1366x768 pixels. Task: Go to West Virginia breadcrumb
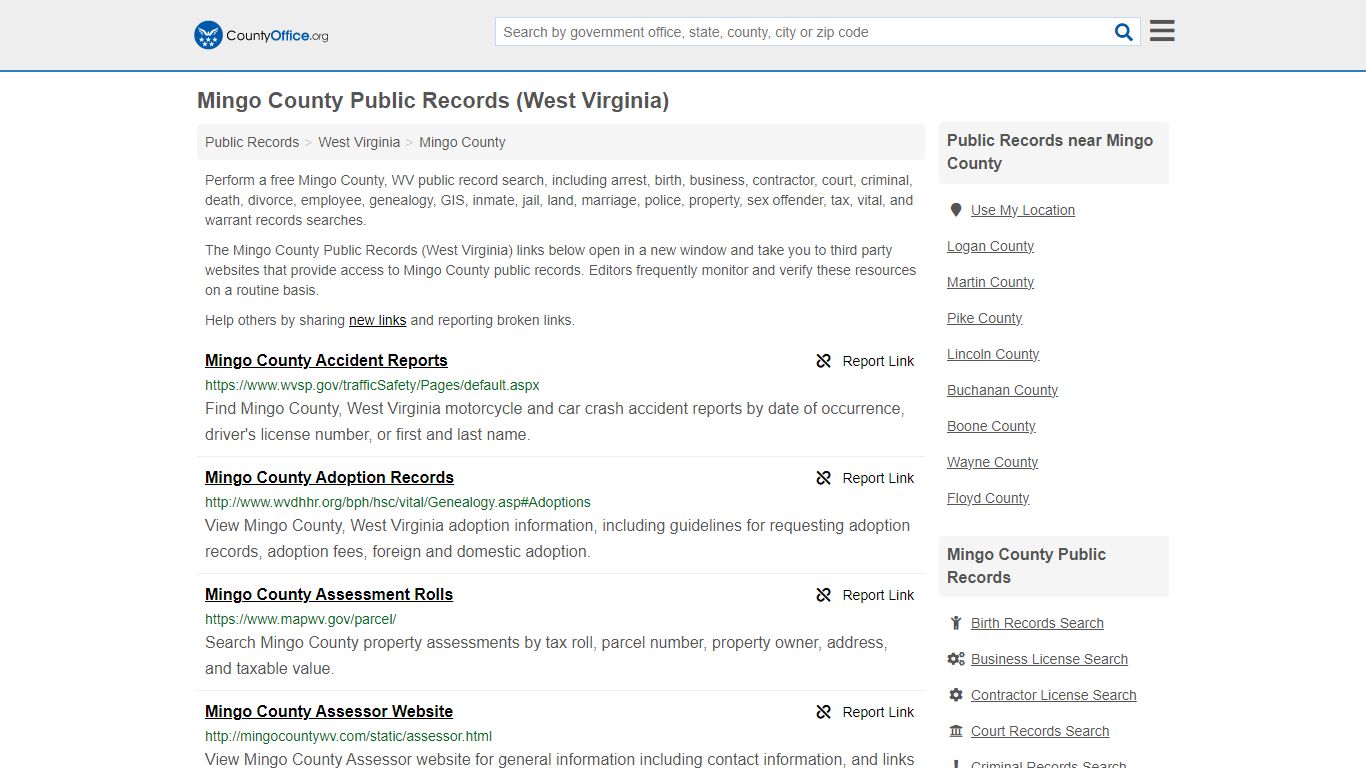tap(359, 142)
